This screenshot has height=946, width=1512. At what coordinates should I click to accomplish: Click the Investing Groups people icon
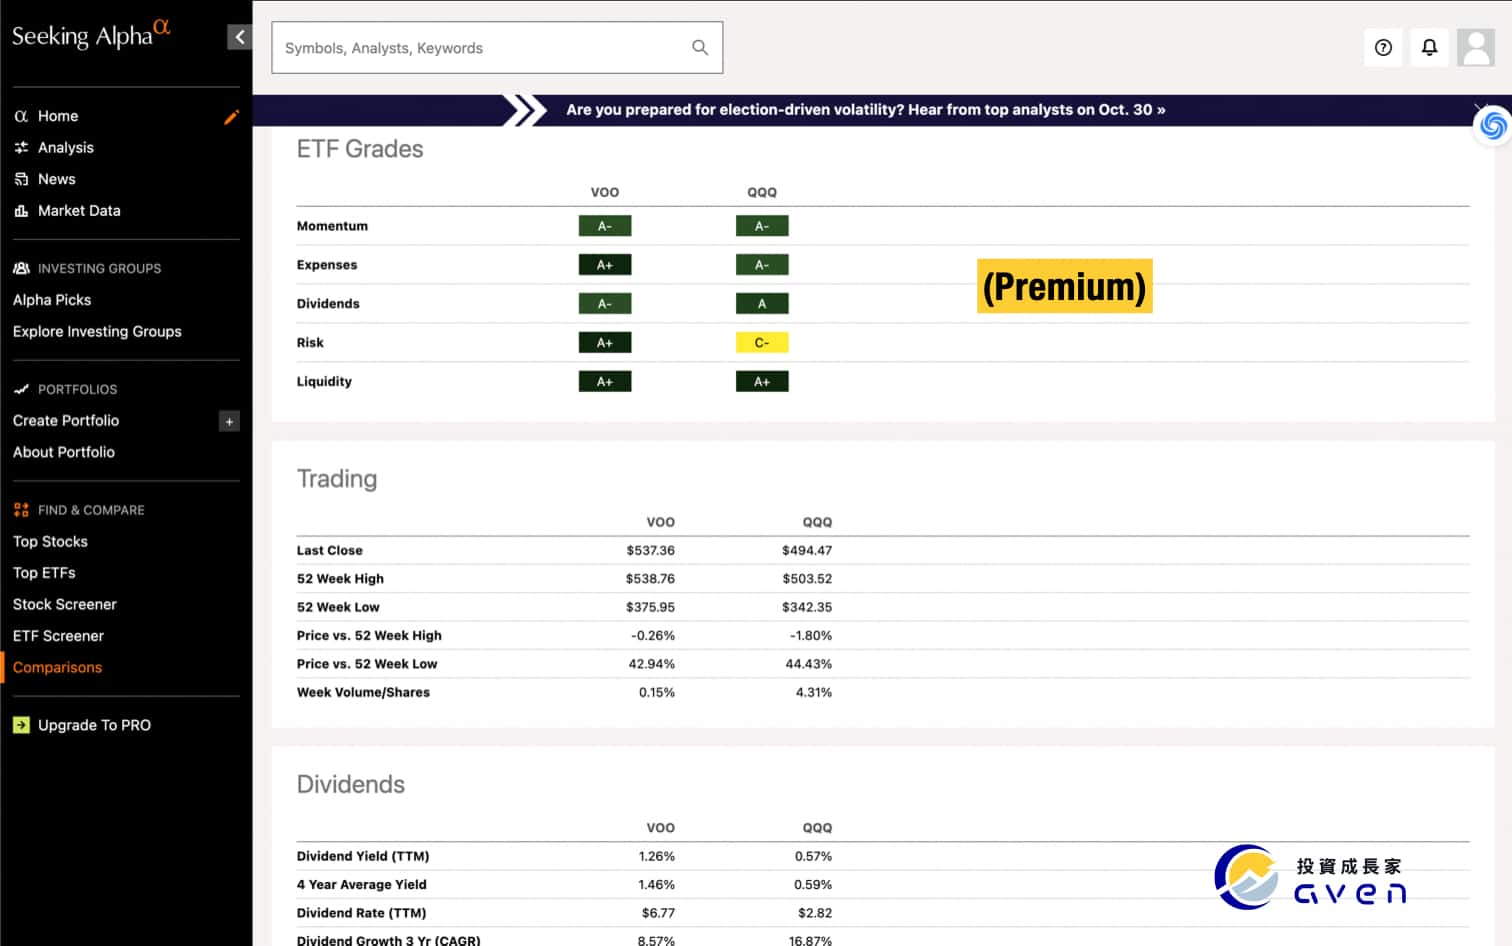pos(21,268)
